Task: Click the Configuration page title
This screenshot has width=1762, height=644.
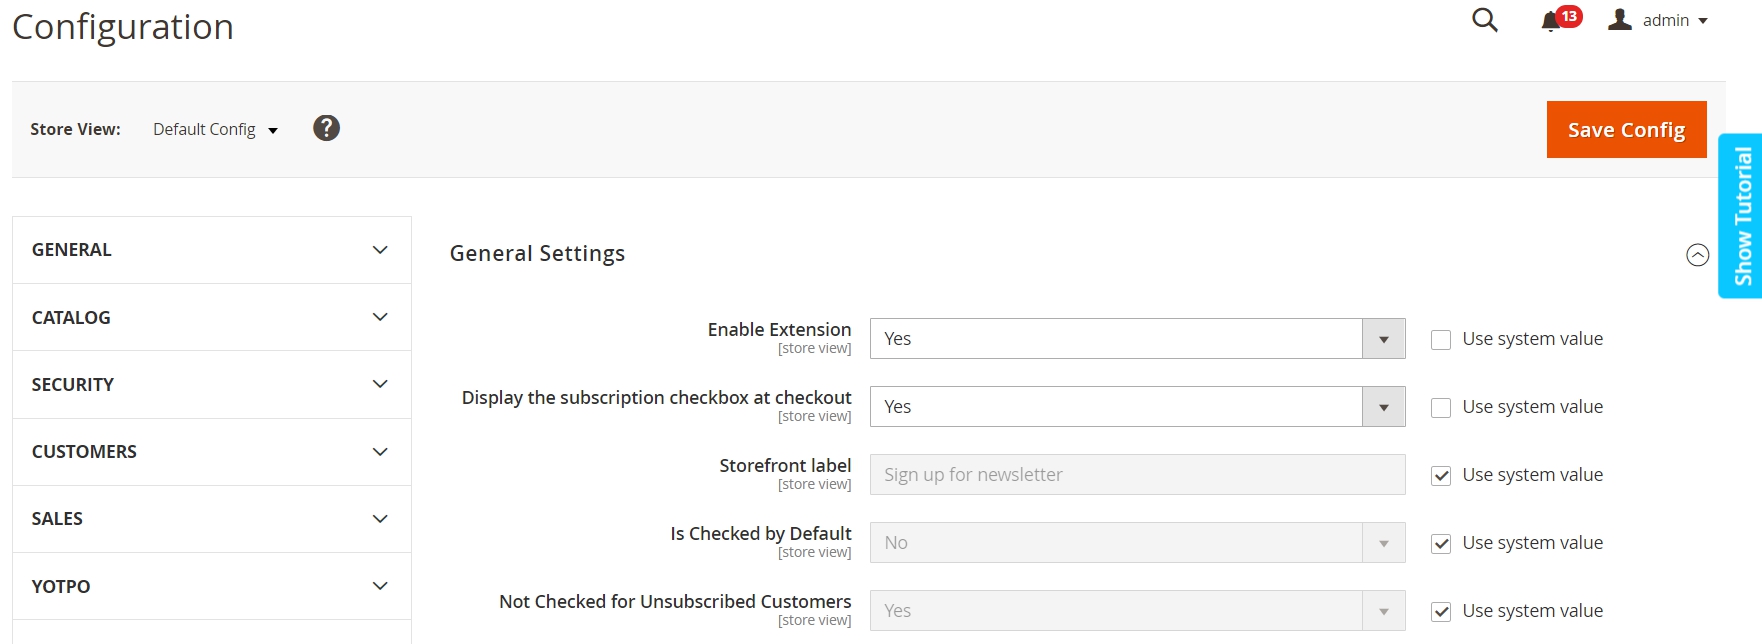Action: (123, 27)
